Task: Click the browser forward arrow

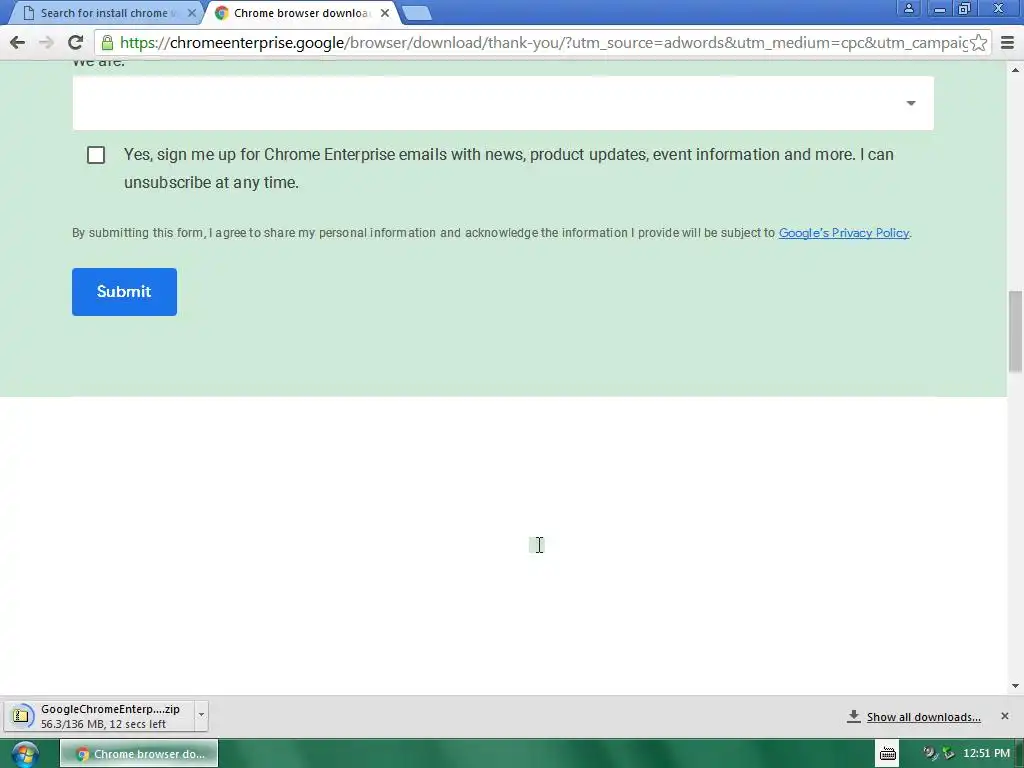Action: pyautogui.click(x=46, y=43)
